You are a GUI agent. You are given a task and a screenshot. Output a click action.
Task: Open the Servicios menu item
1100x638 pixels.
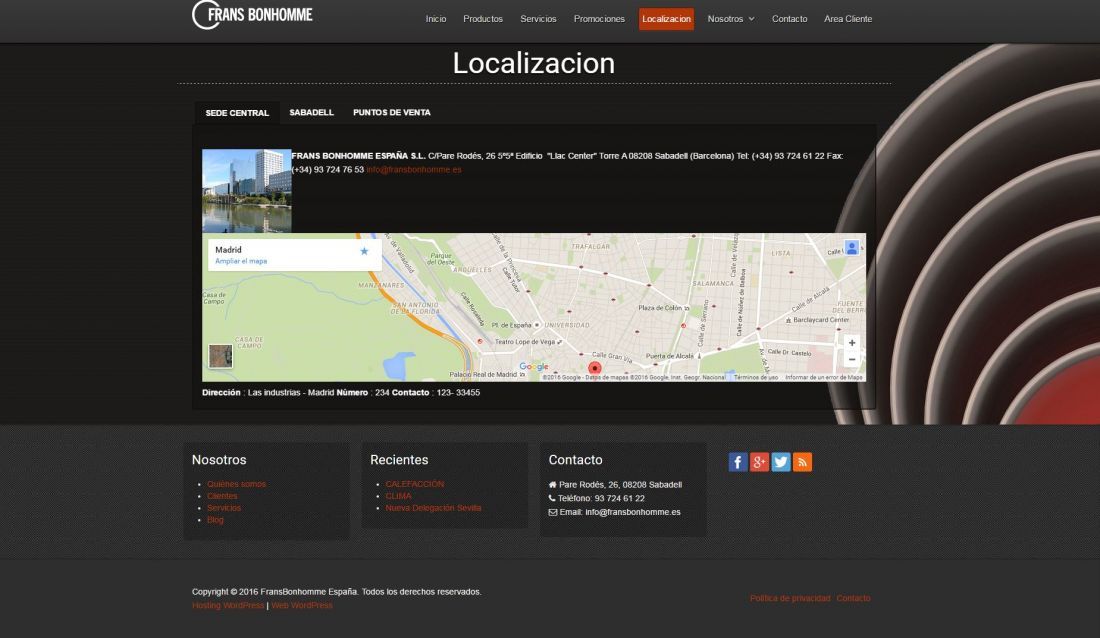[x=538, y=19]
